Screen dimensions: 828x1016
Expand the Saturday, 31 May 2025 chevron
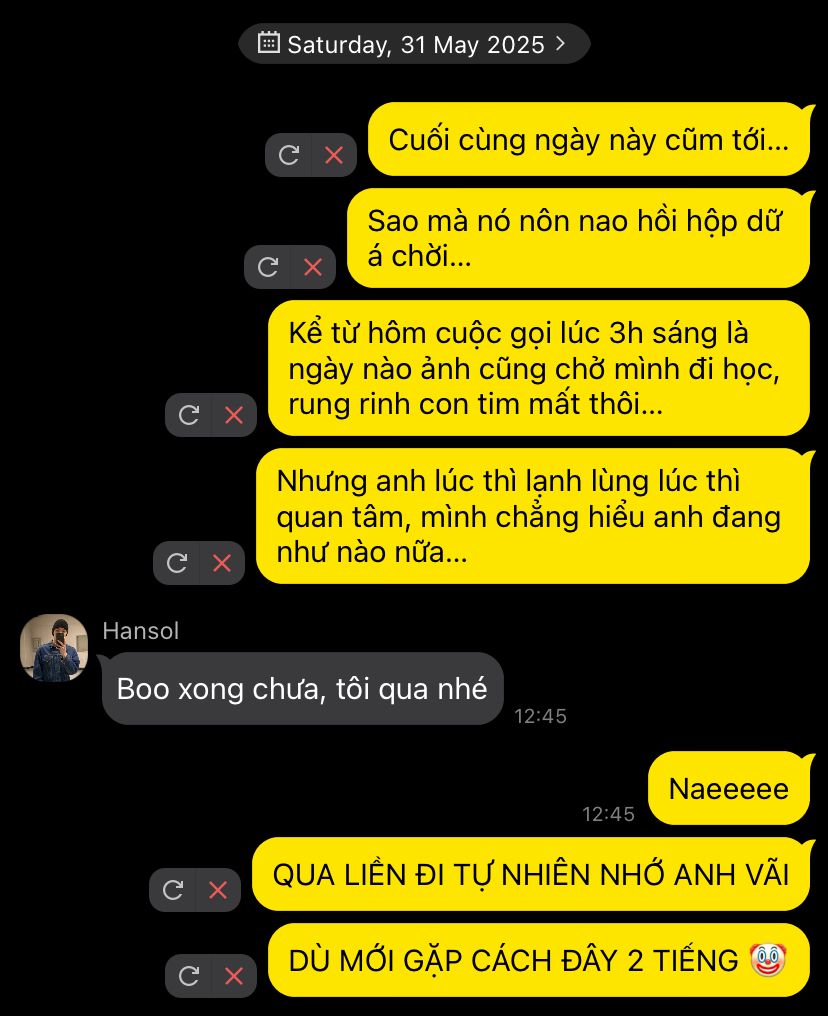pos(560,43)
